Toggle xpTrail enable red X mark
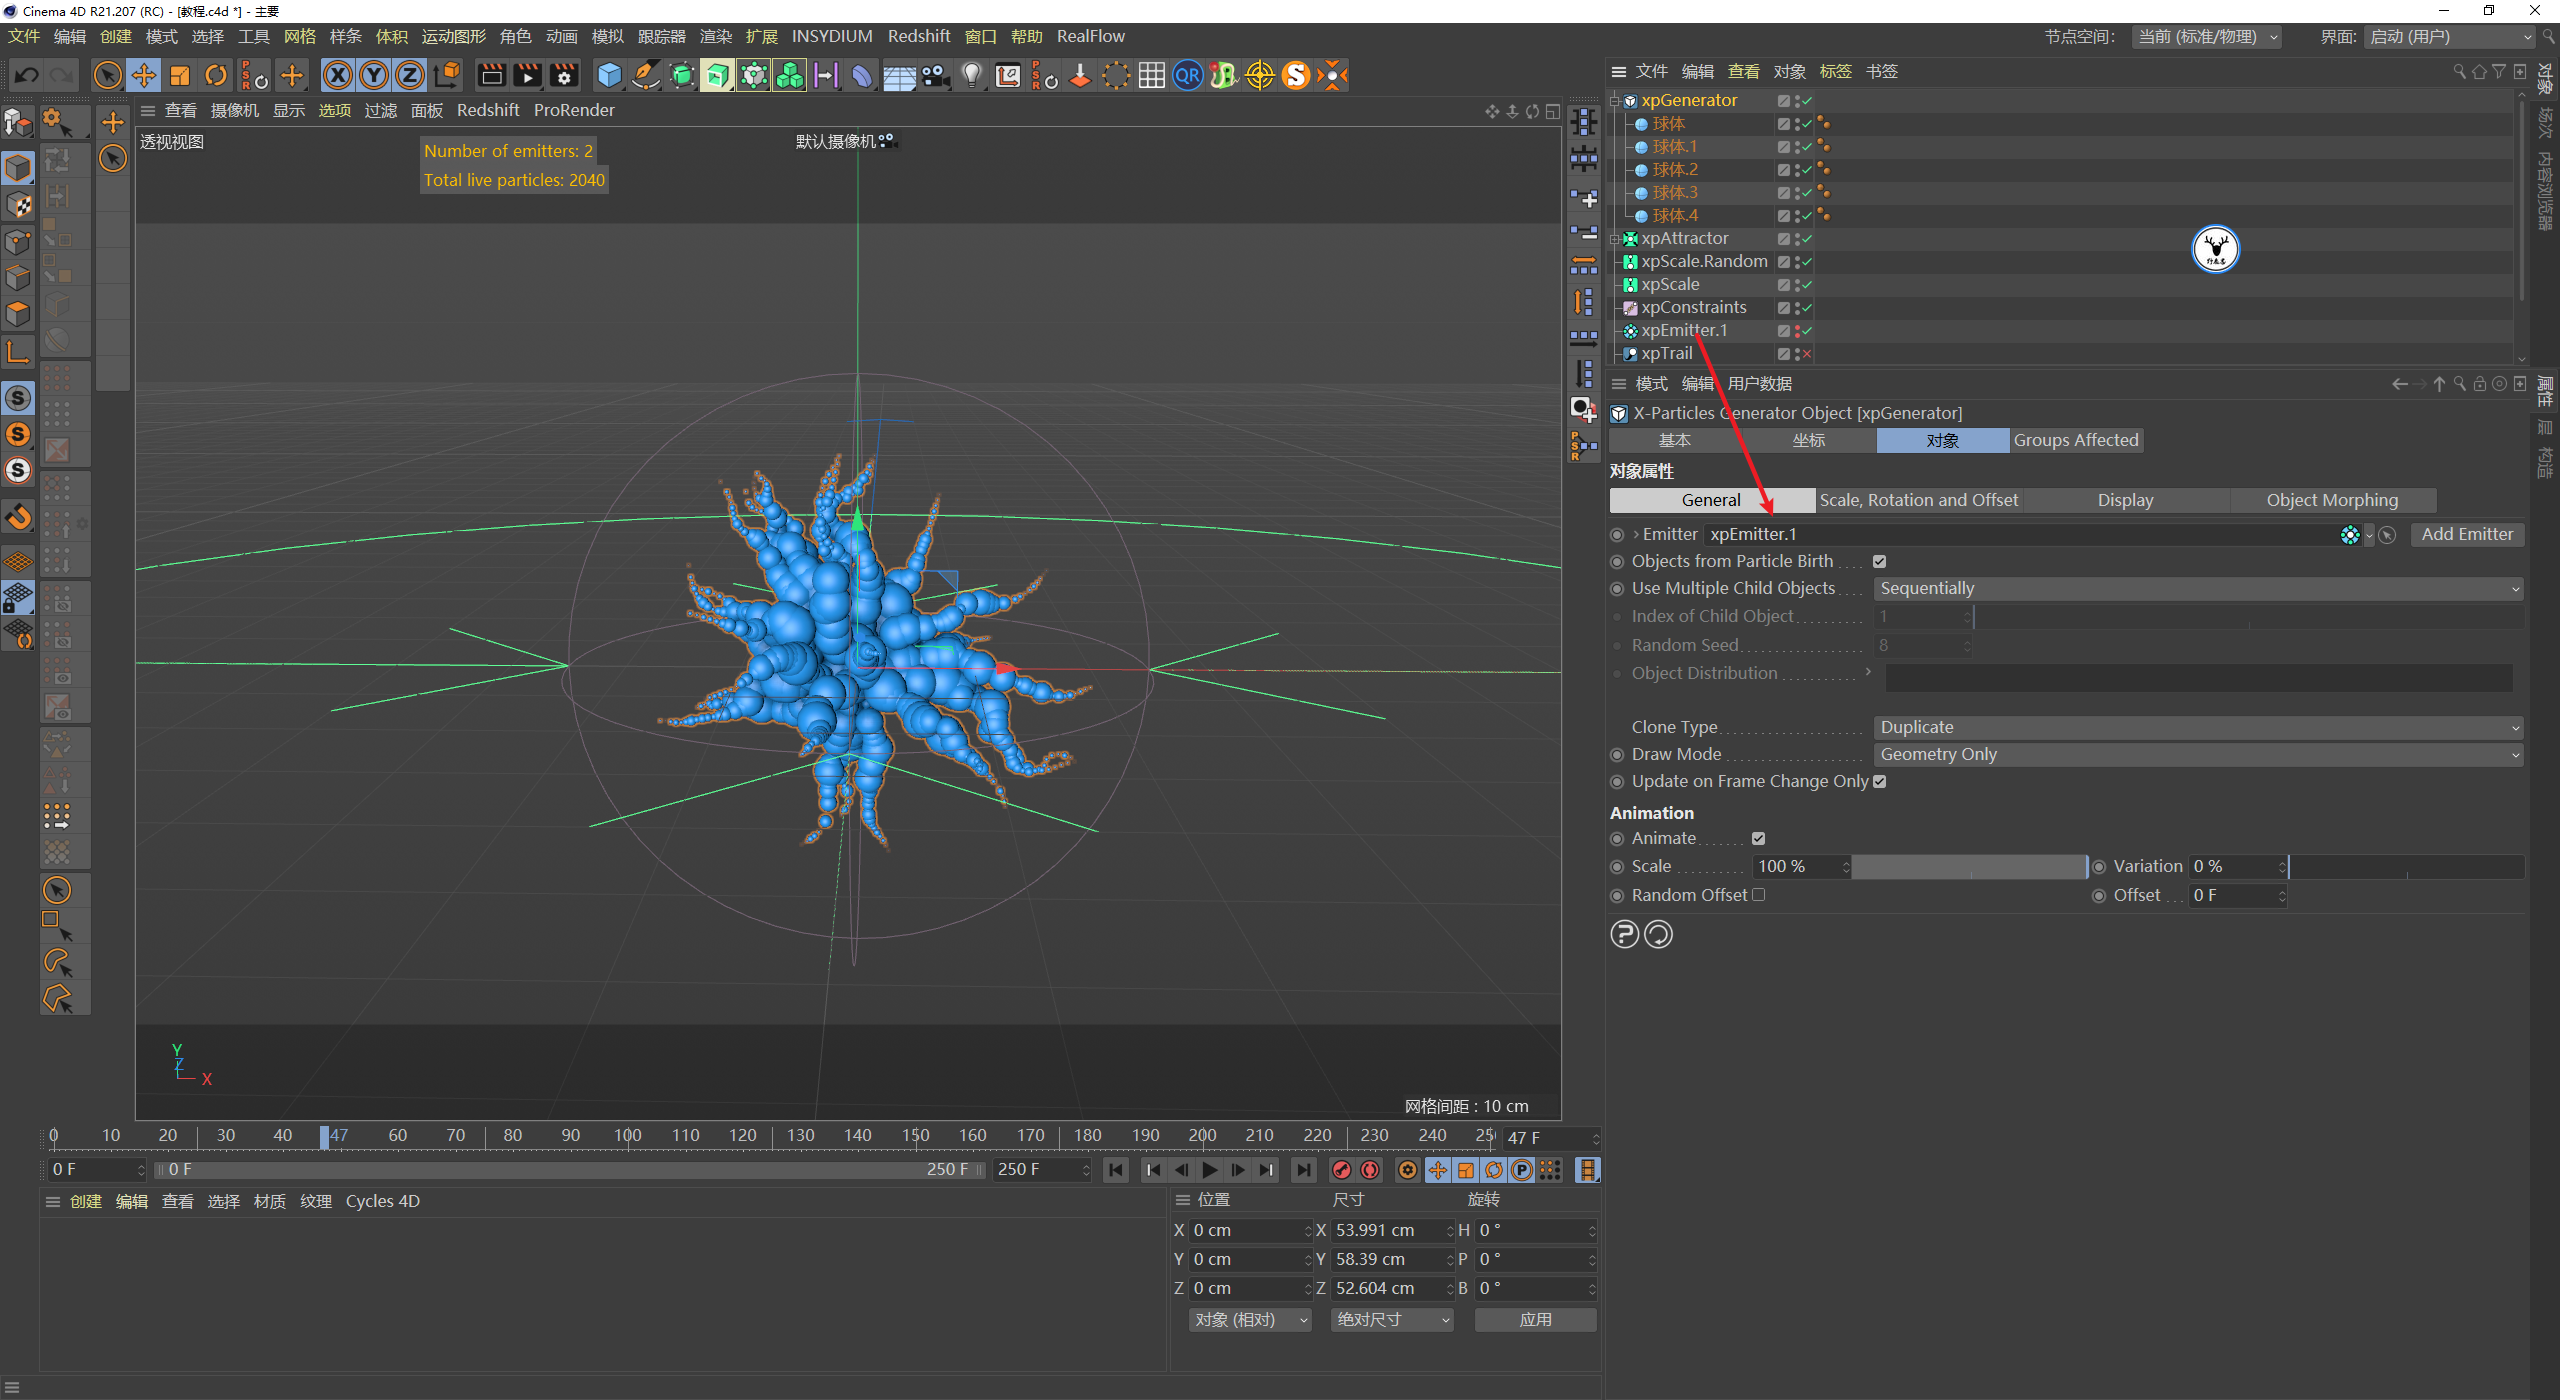Viewport: 2560px width, 1400px height. [1807, 354]
